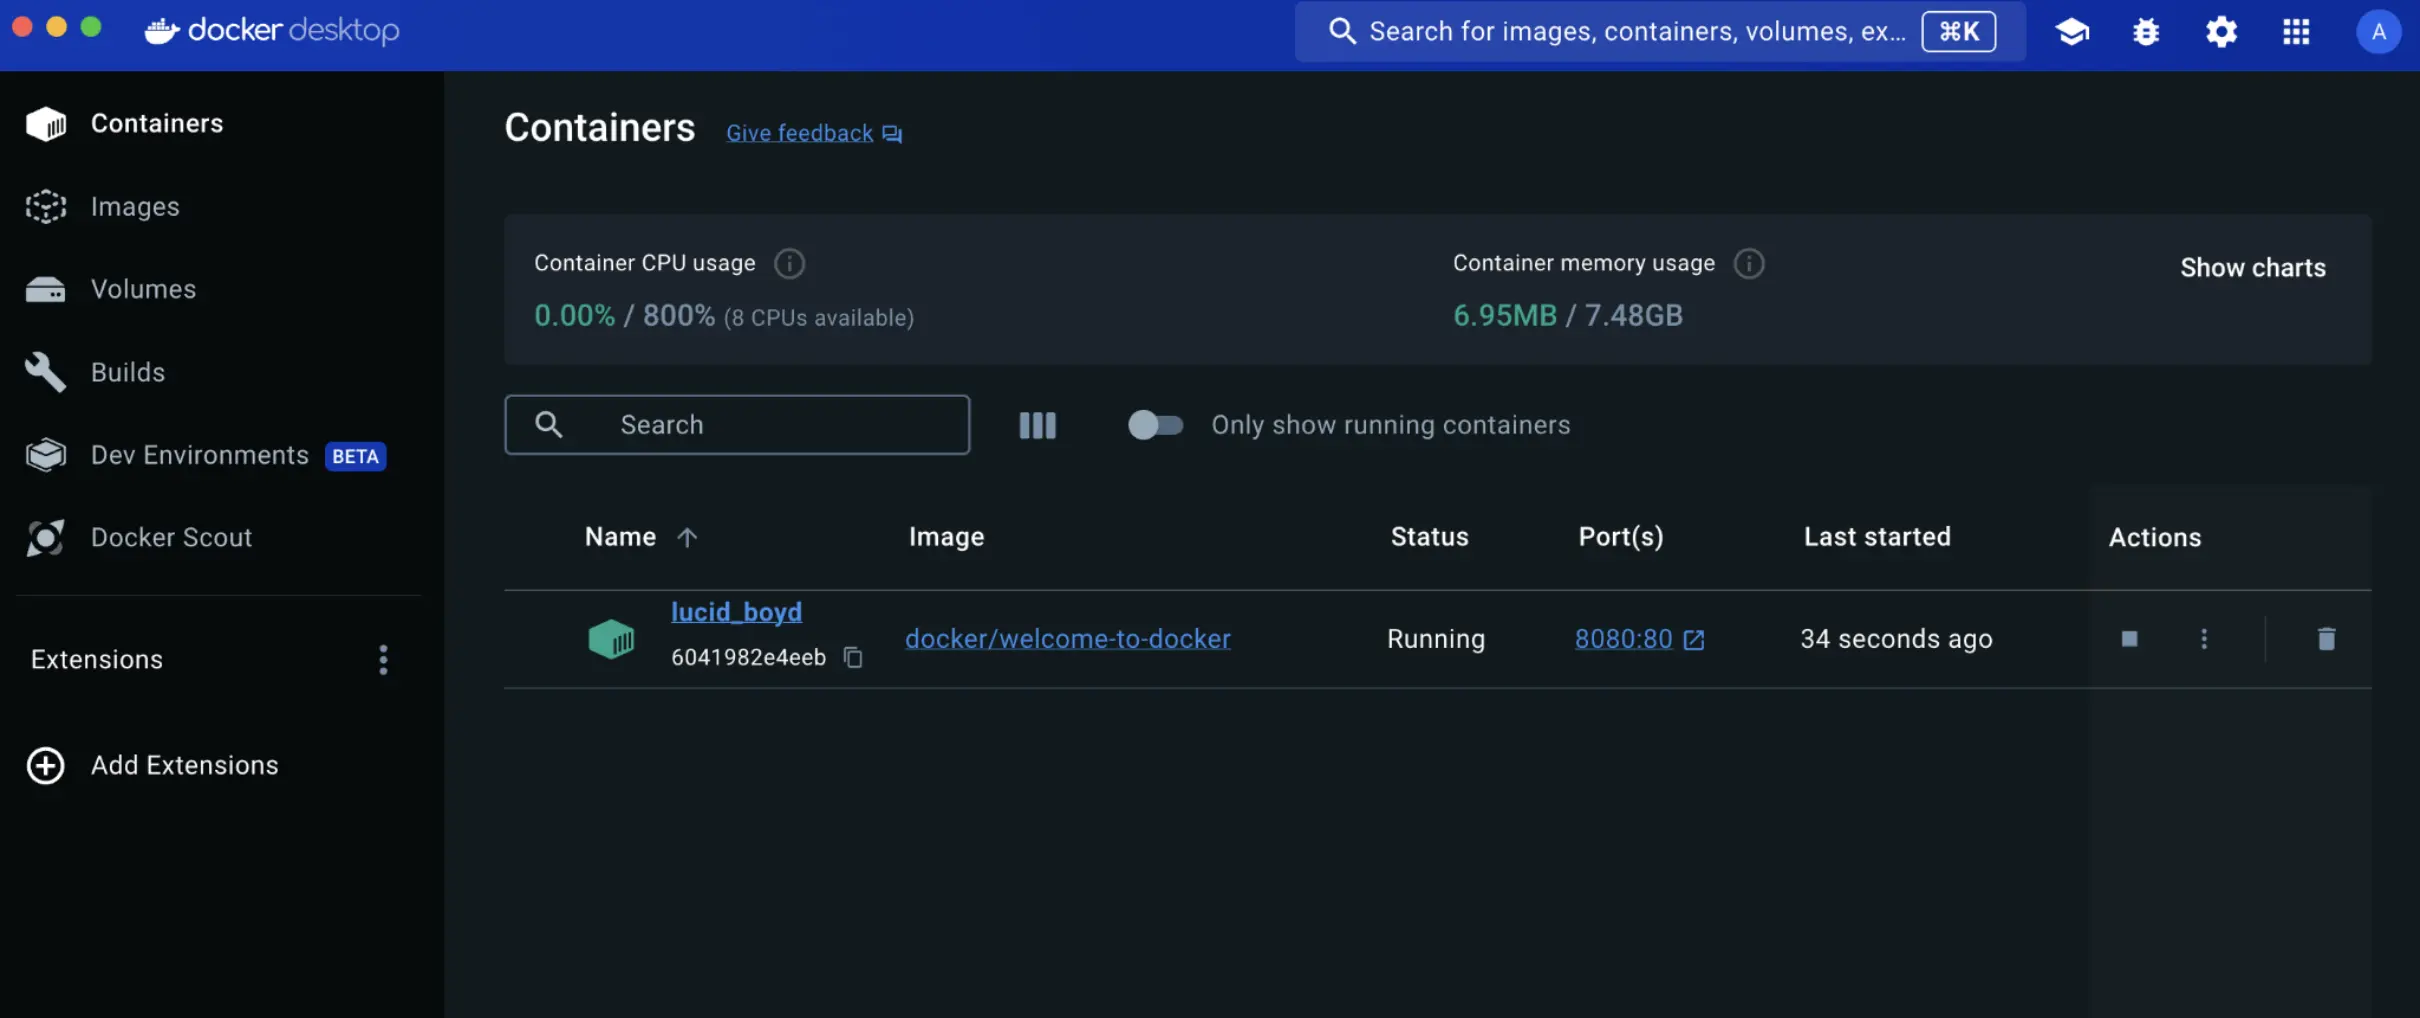Open Dev Environments from the sidebar

click(200, 454)
